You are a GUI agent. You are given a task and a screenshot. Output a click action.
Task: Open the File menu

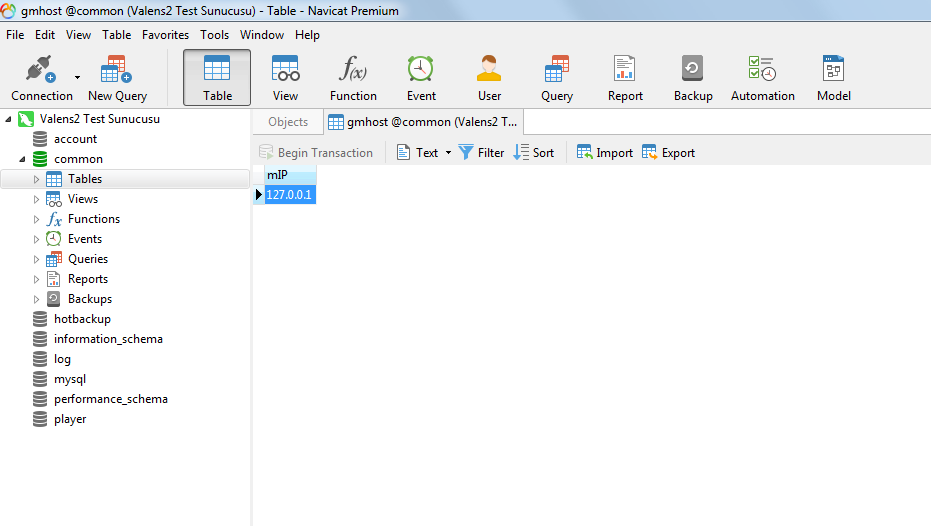pyautogui.click(x=15, y=35)
